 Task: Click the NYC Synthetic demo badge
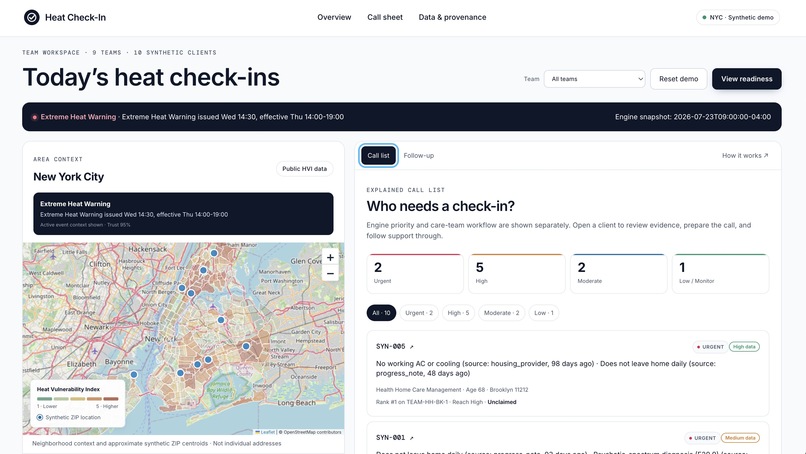pyautogui.click(x=738, y=17)
